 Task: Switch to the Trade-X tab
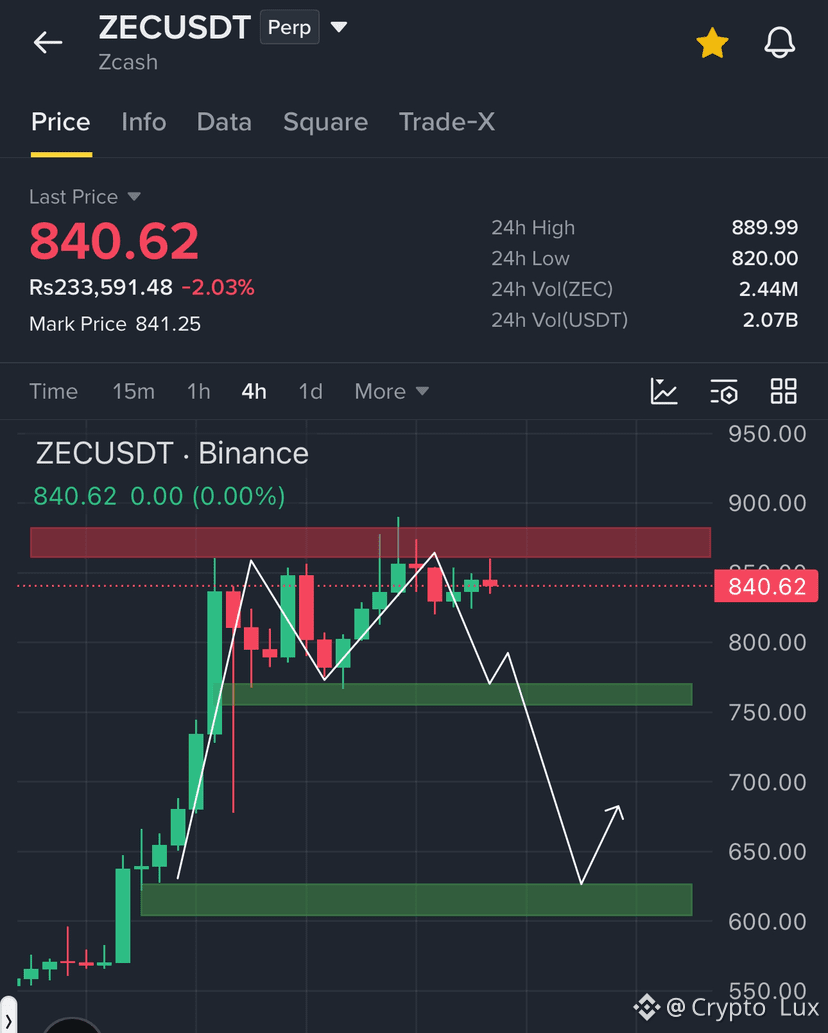click(447, 123)
